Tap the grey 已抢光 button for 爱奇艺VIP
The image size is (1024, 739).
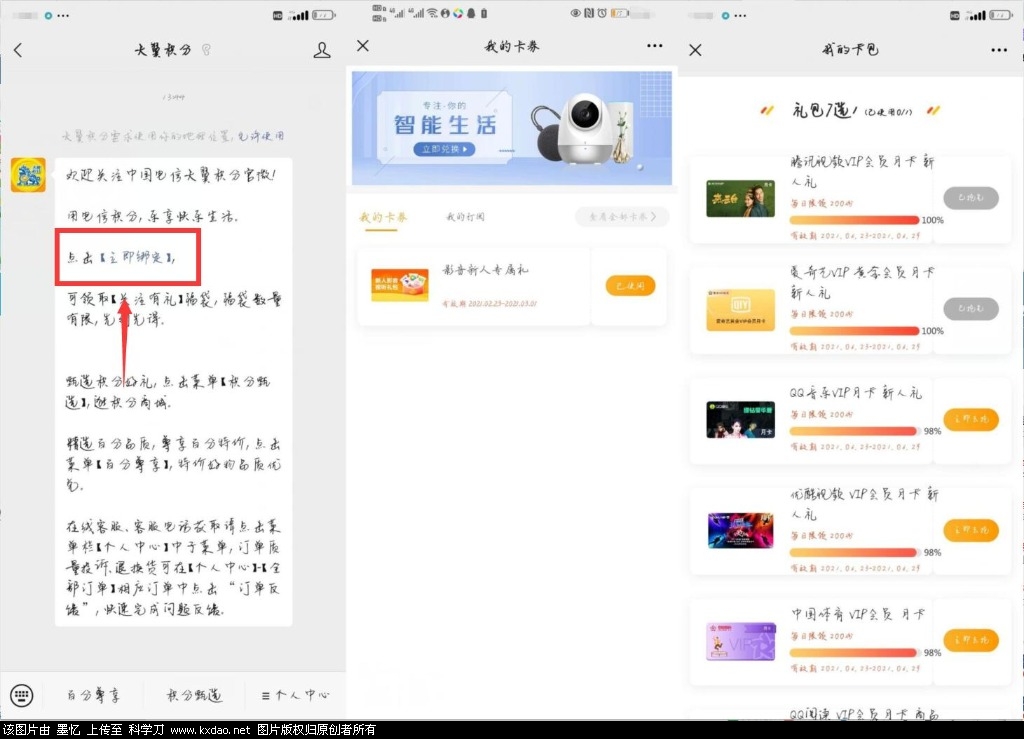tap(971, 308)
